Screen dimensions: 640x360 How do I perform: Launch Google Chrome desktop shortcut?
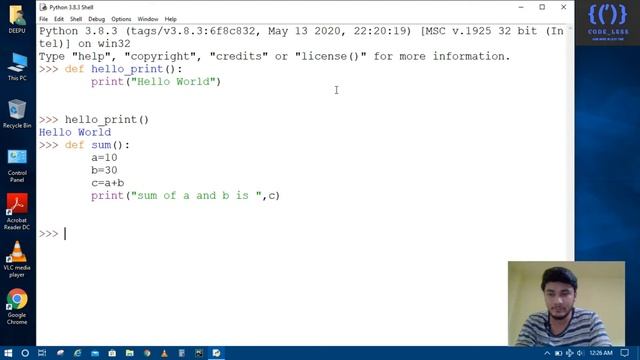pos(17,306)
